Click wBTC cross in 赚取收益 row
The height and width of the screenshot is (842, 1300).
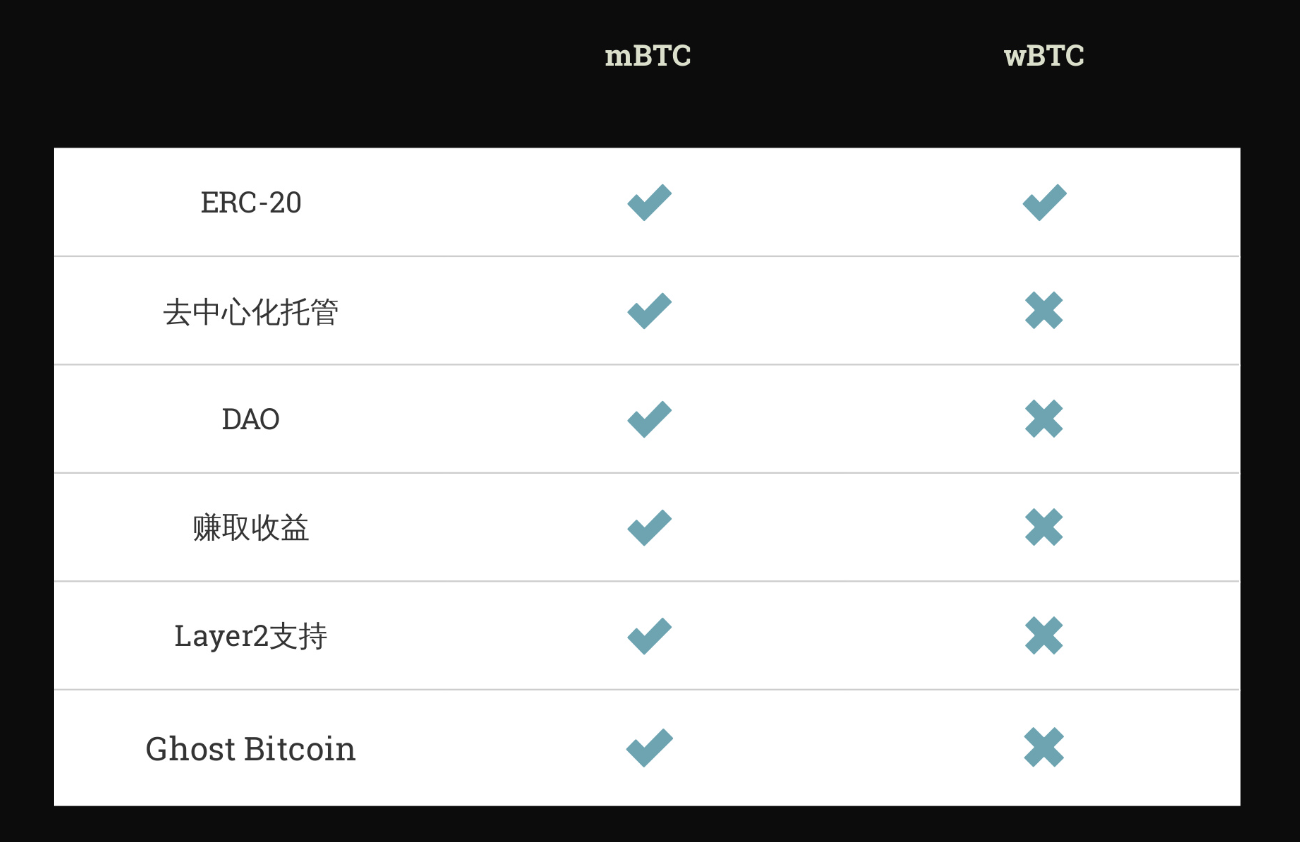pyautogui.click(x=1044, y=527)
